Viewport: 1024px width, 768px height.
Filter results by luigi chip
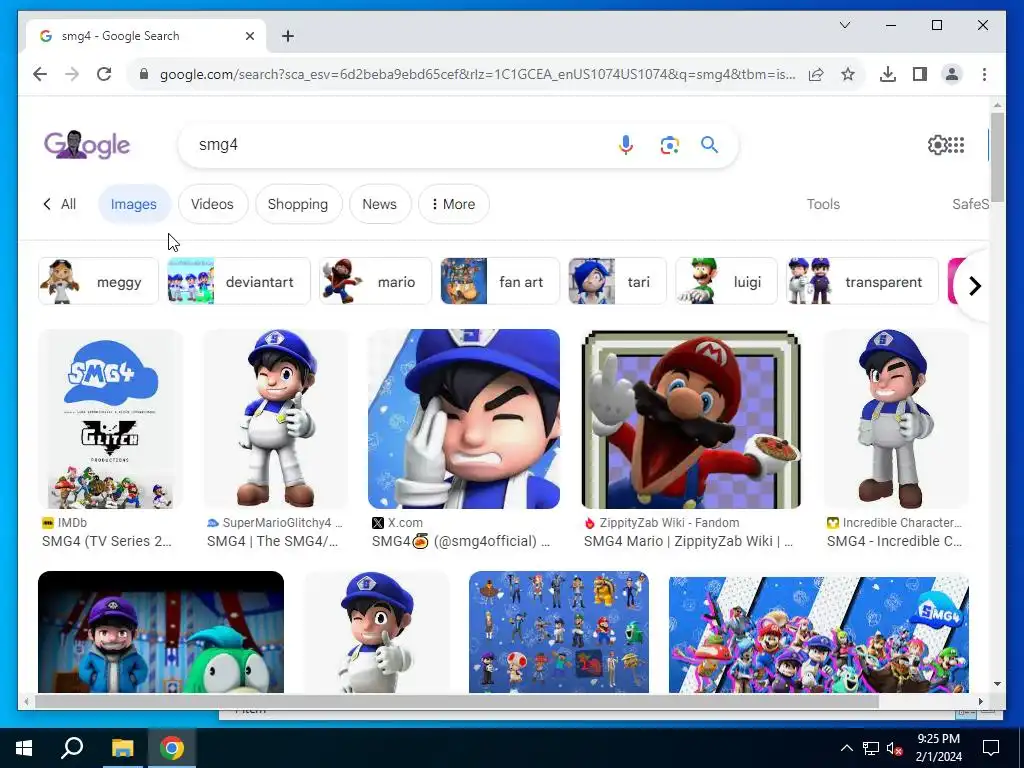coord(726,281)
